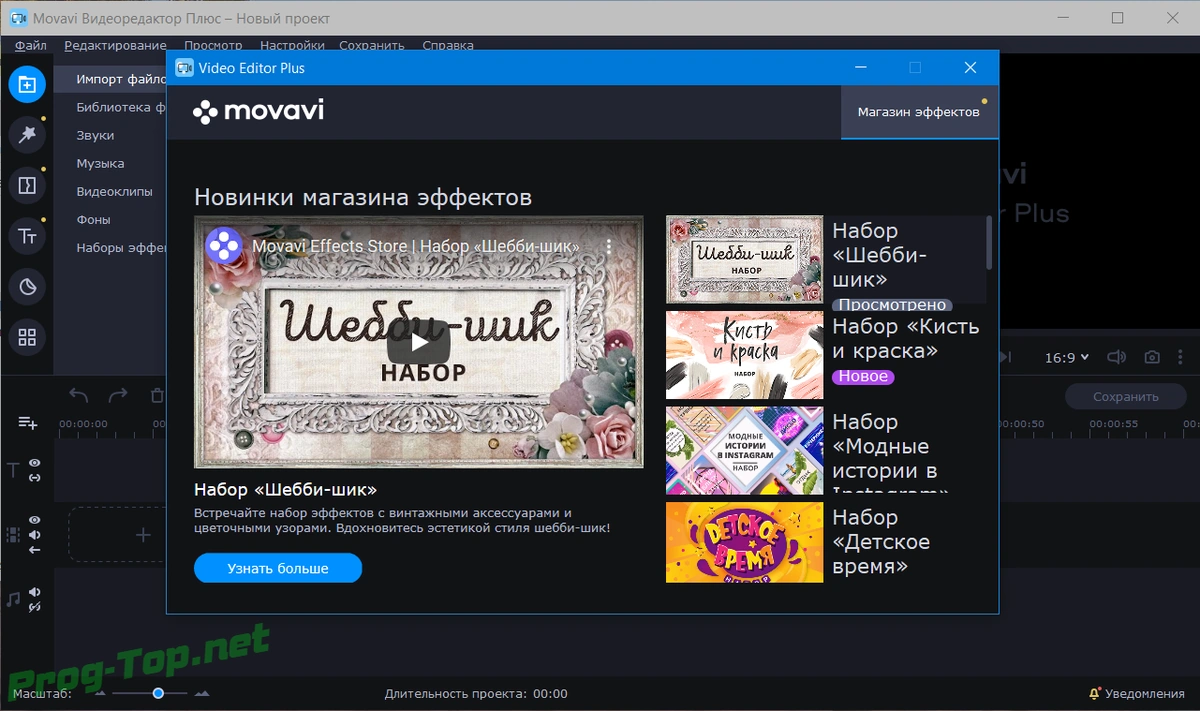Image resolution: width=1200 pixels, height=711 pixels.
Task: Select Библиотека файлов list entry
Action: (120, 107)
